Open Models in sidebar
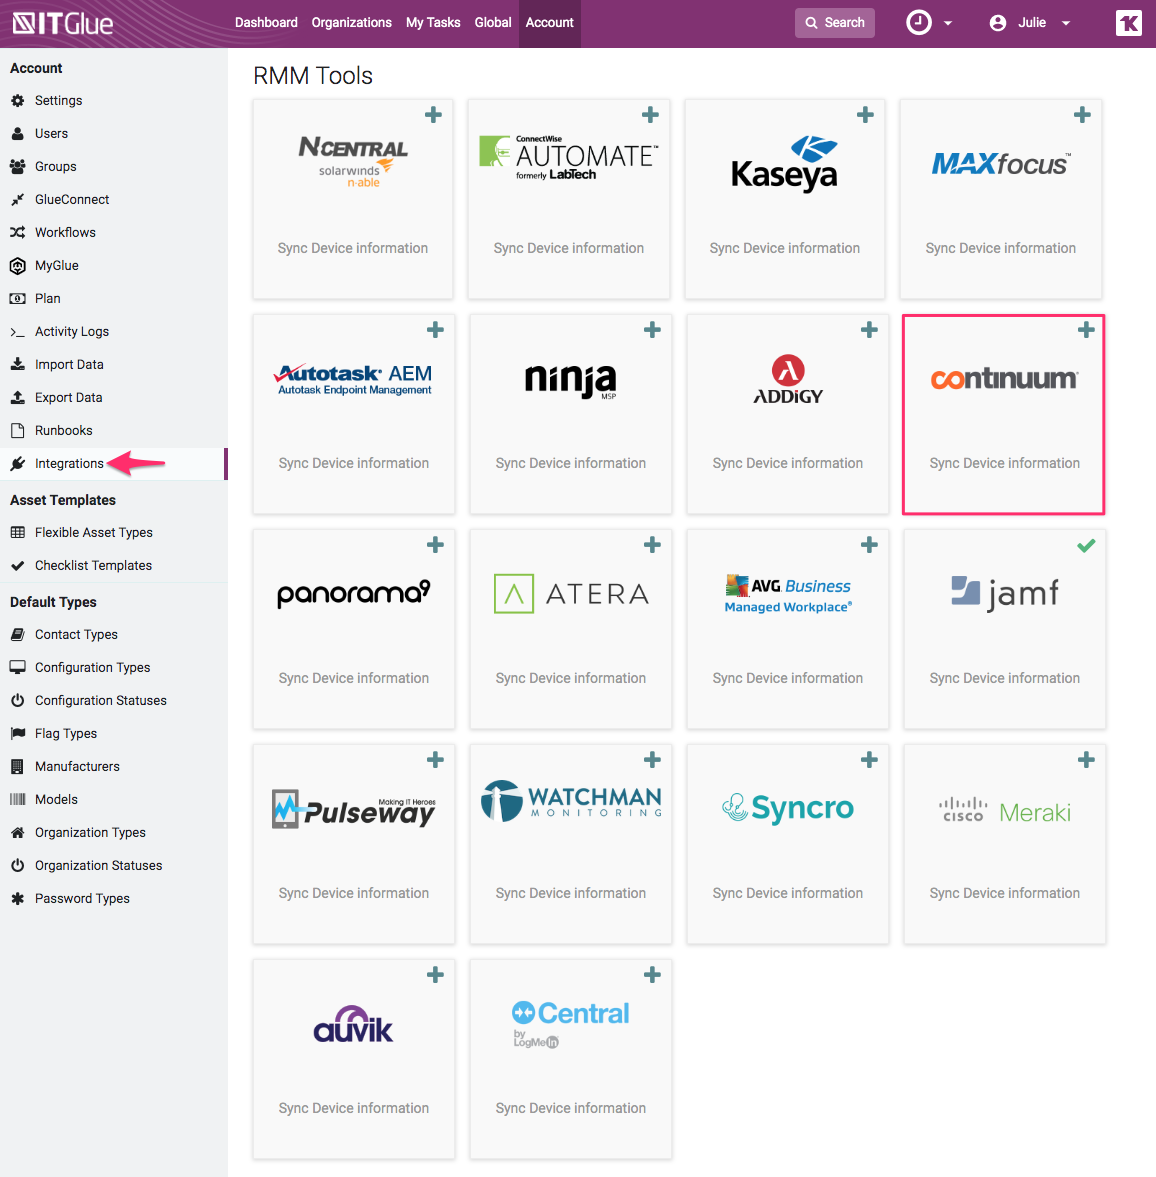 [113, 800]
